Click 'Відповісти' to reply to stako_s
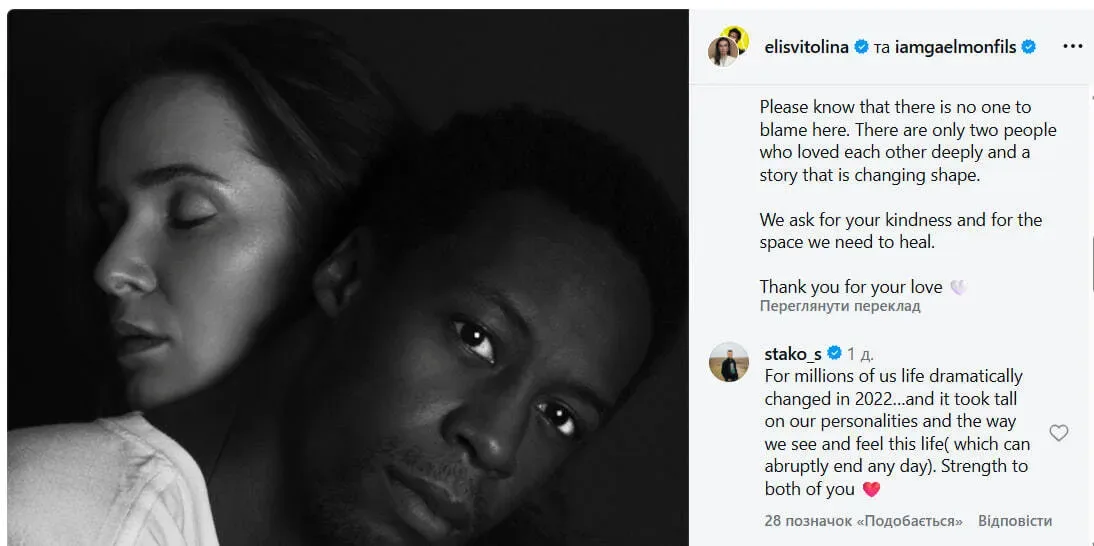 (x=1014, y=521)
